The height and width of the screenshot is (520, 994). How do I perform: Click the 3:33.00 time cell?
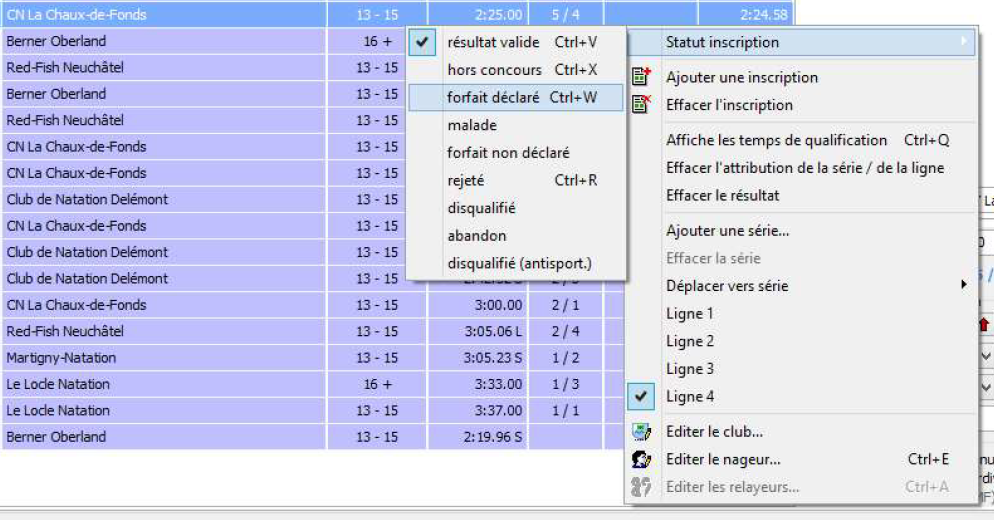point(478,384)
